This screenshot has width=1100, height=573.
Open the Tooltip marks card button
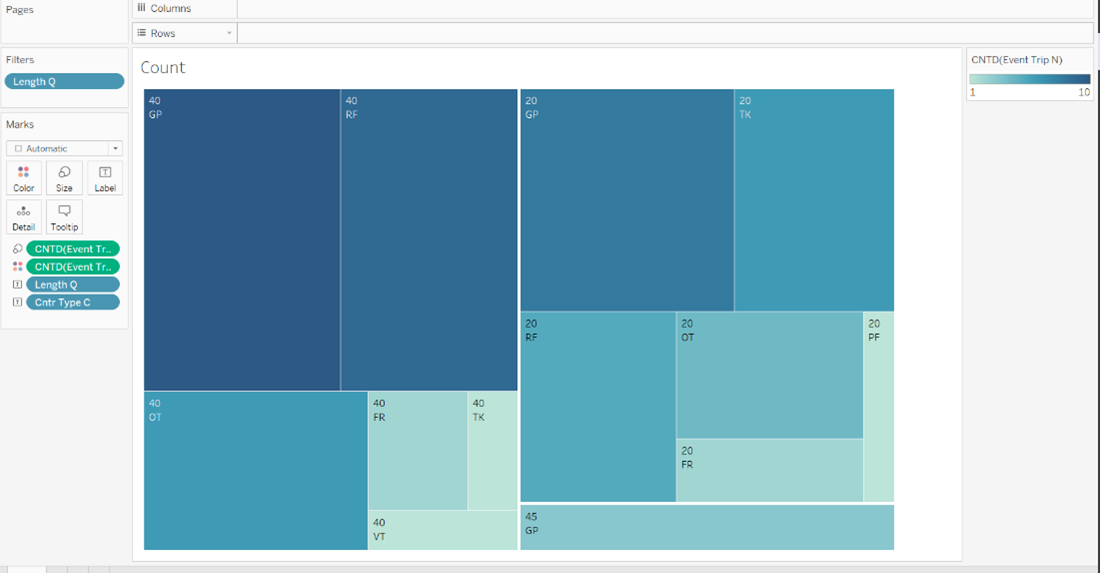64,217
